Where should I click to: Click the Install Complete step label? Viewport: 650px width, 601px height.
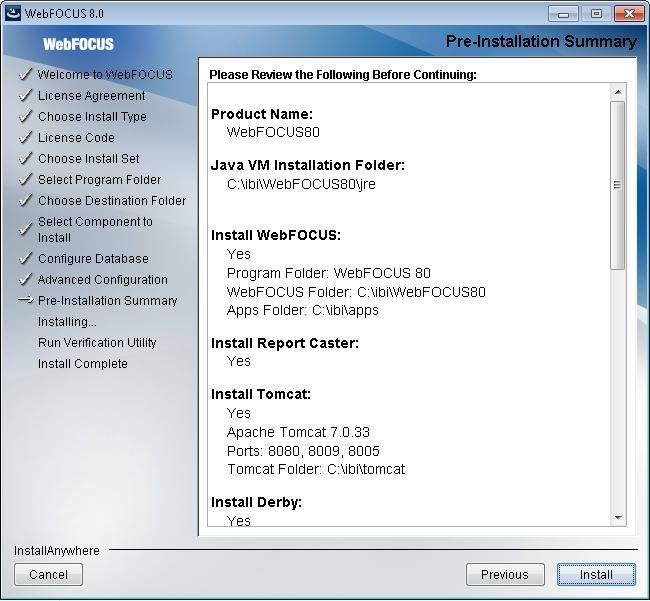pyautogui.click(x=83, y=364)
